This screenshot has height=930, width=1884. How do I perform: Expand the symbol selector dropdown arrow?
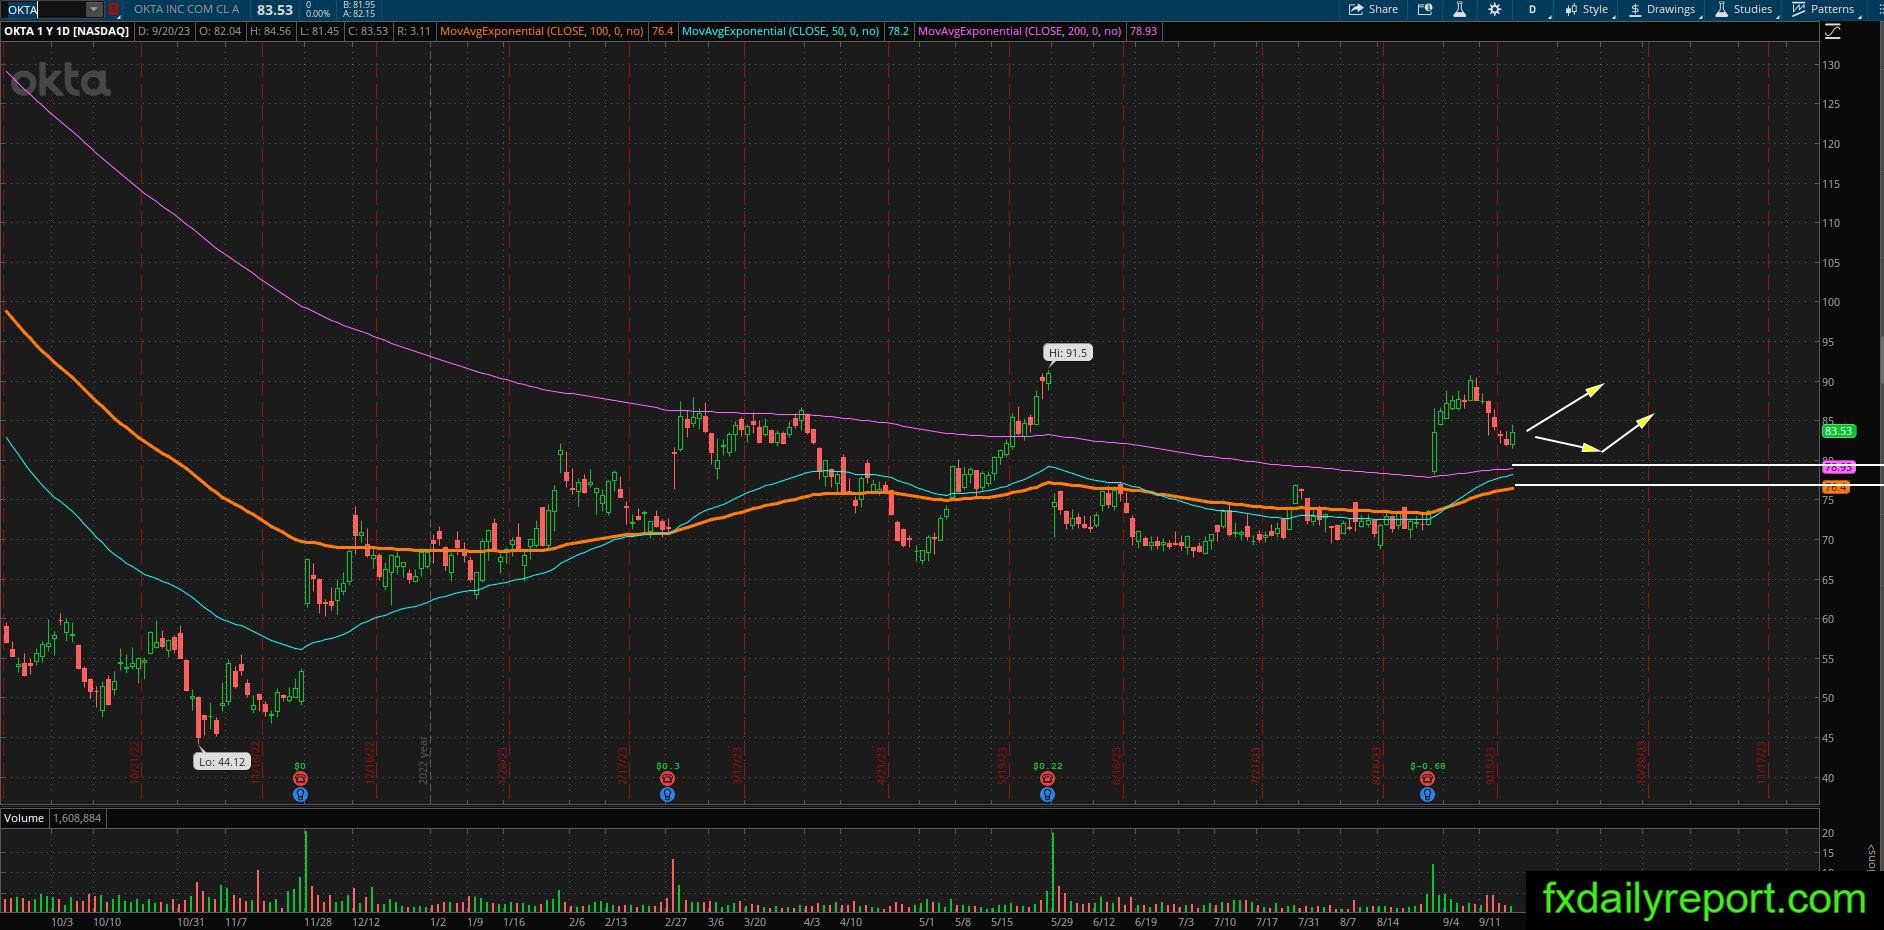click(93, 9)
